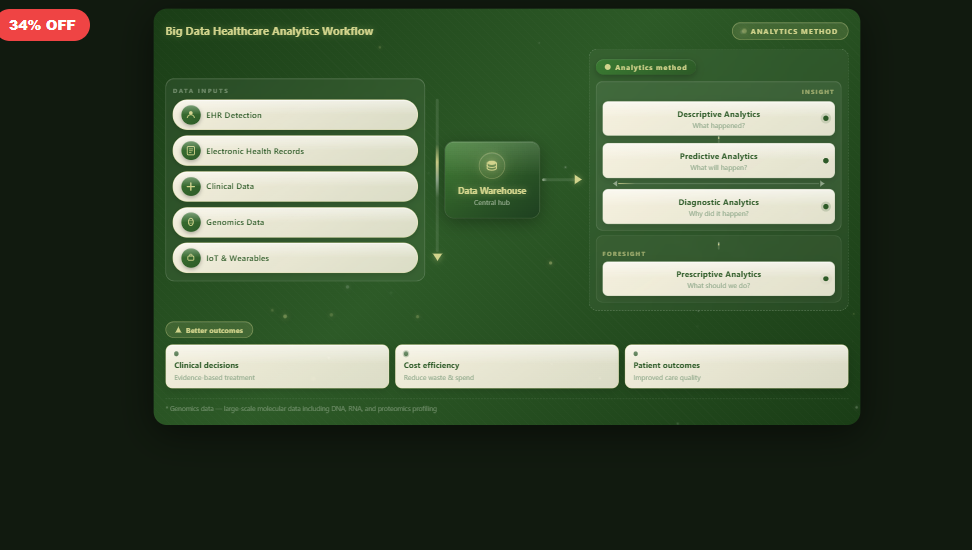Open the Clinical decisions card
Viewport: 972px width, 550px height.
tap(277, 366)
